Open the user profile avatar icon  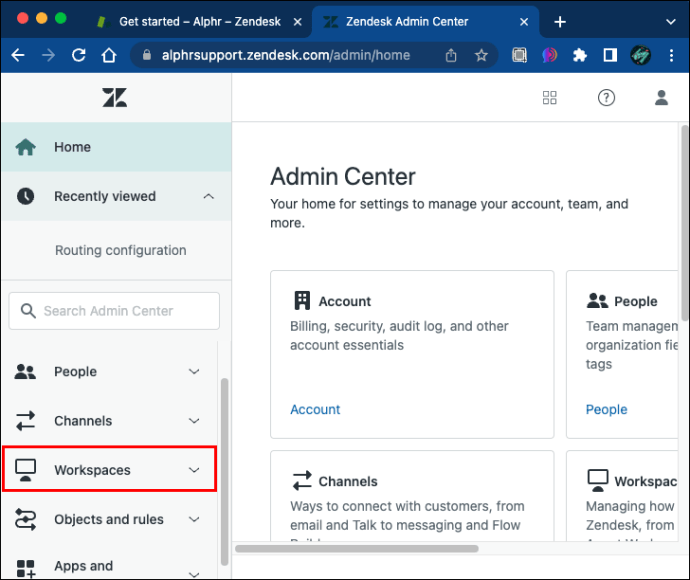pos(661,97)
